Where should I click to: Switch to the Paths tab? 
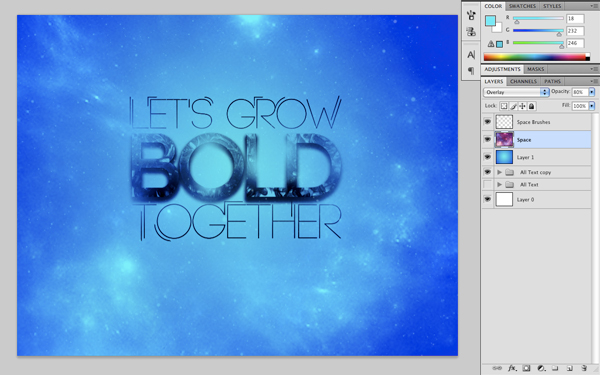552,82
